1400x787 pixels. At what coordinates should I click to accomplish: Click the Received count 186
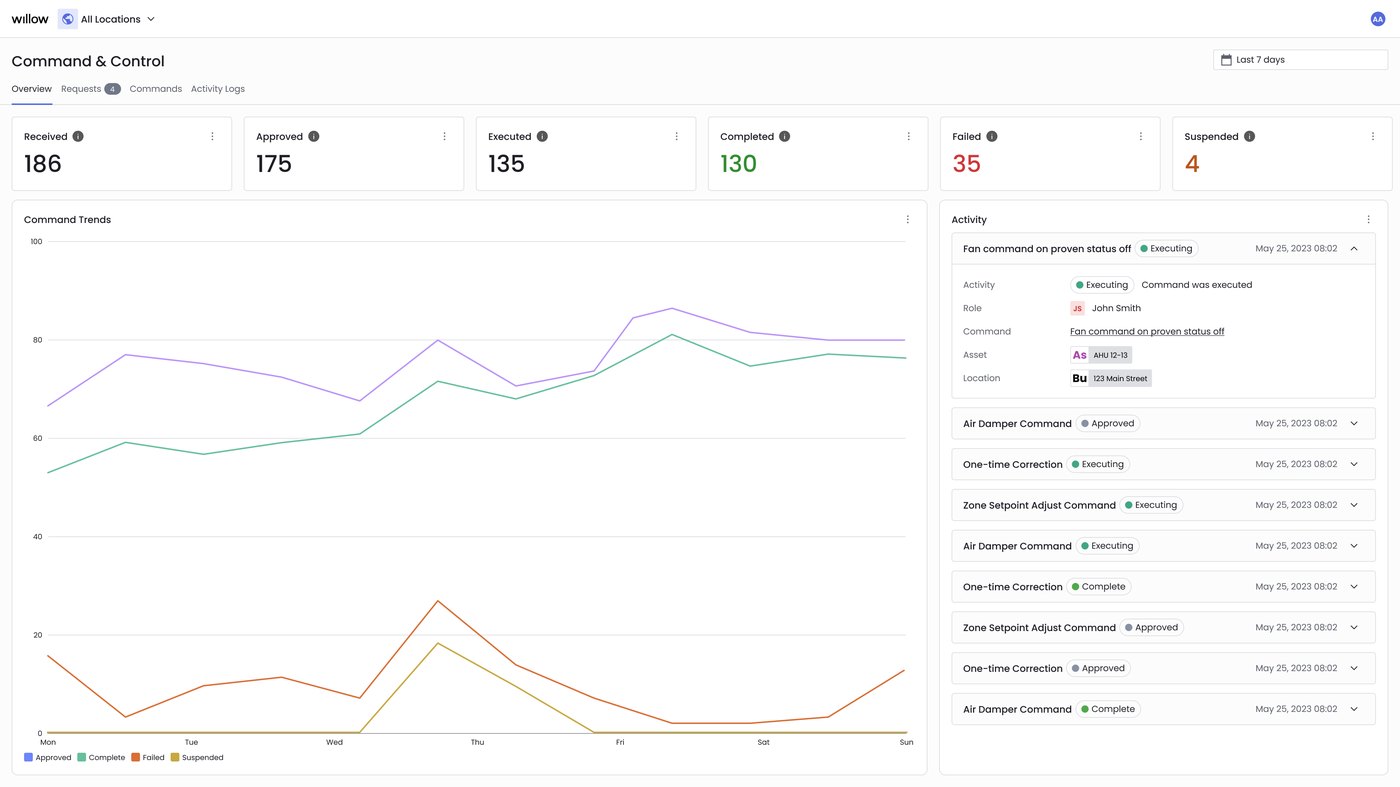coord(43,164)
